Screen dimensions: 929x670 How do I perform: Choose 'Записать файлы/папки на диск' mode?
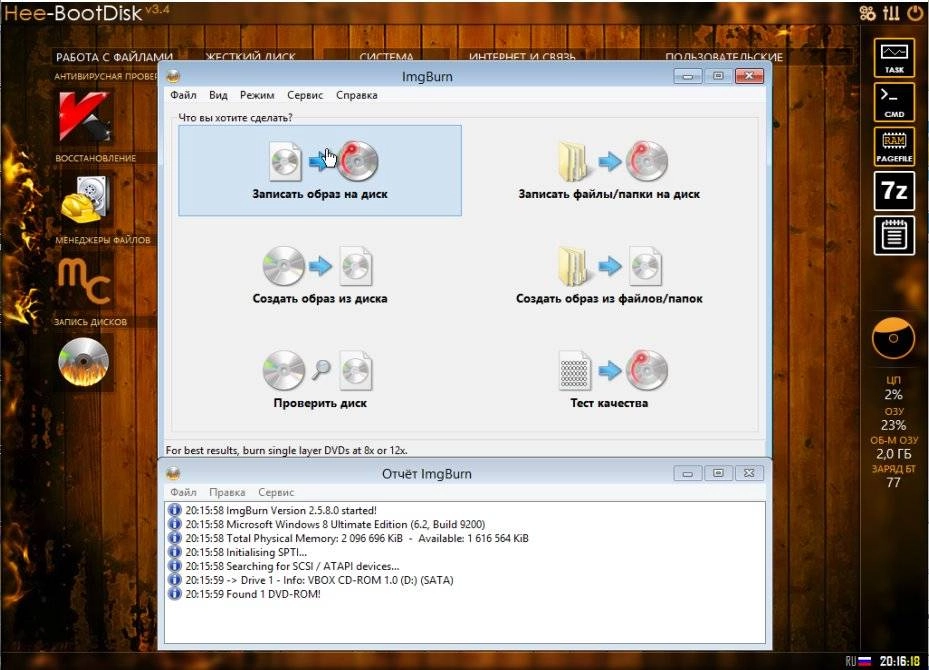609,171
